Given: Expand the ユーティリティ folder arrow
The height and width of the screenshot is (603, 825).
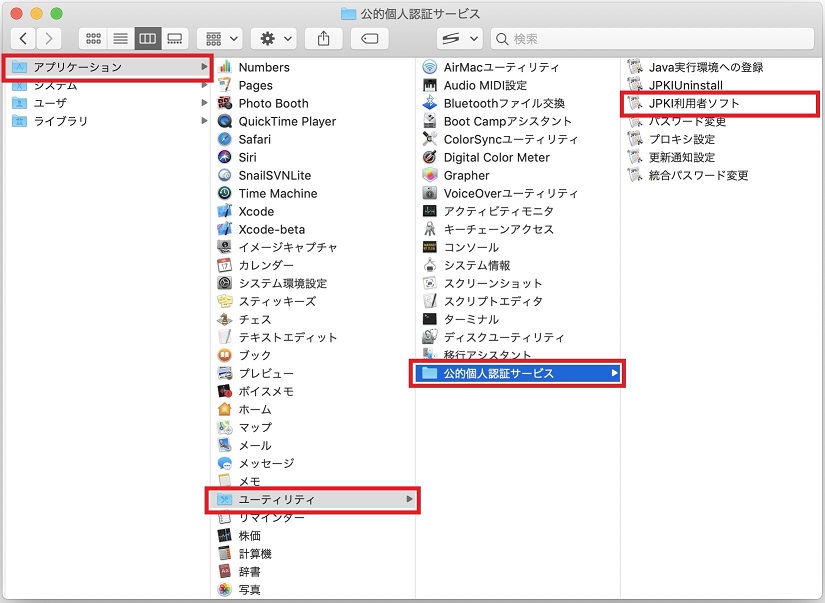Looking at the screenshot, I should pyautogui.click(x=409, y=499).
